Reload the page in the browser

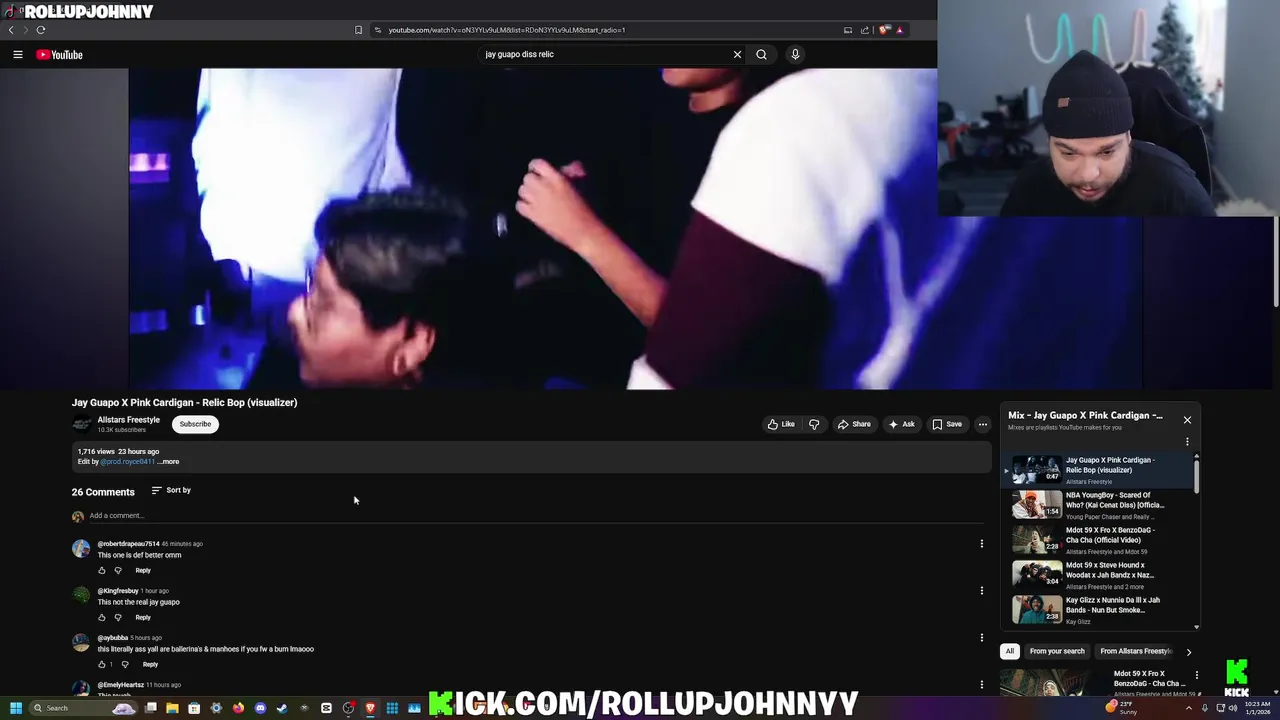pos(41,30)
